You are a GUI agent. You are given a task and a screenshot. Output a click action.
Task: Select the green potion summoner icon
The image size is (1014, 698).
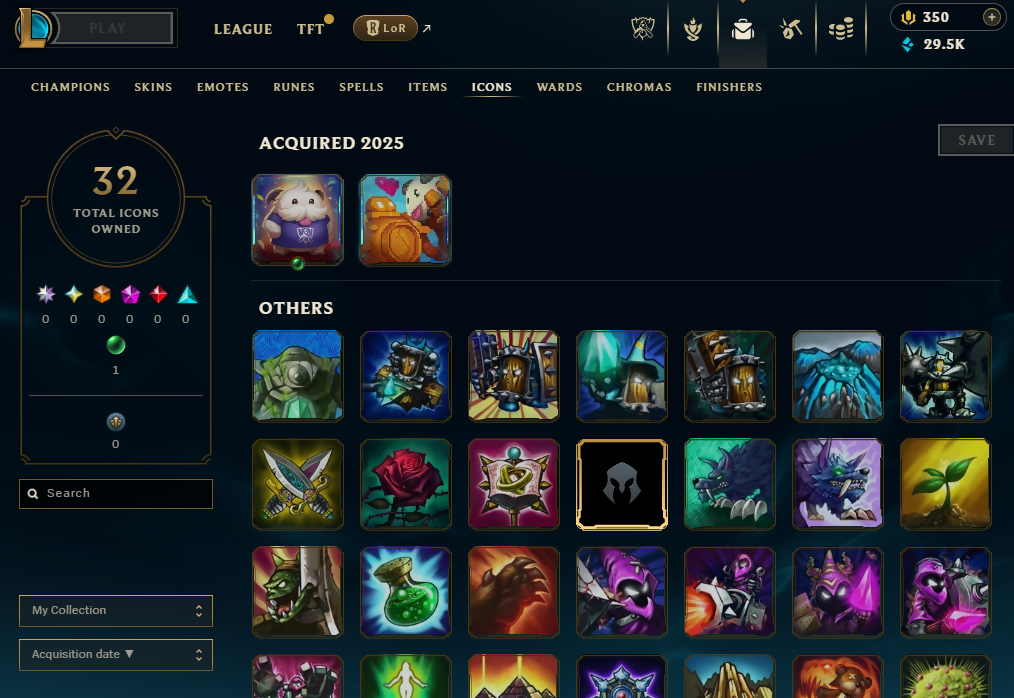(405, 592)
